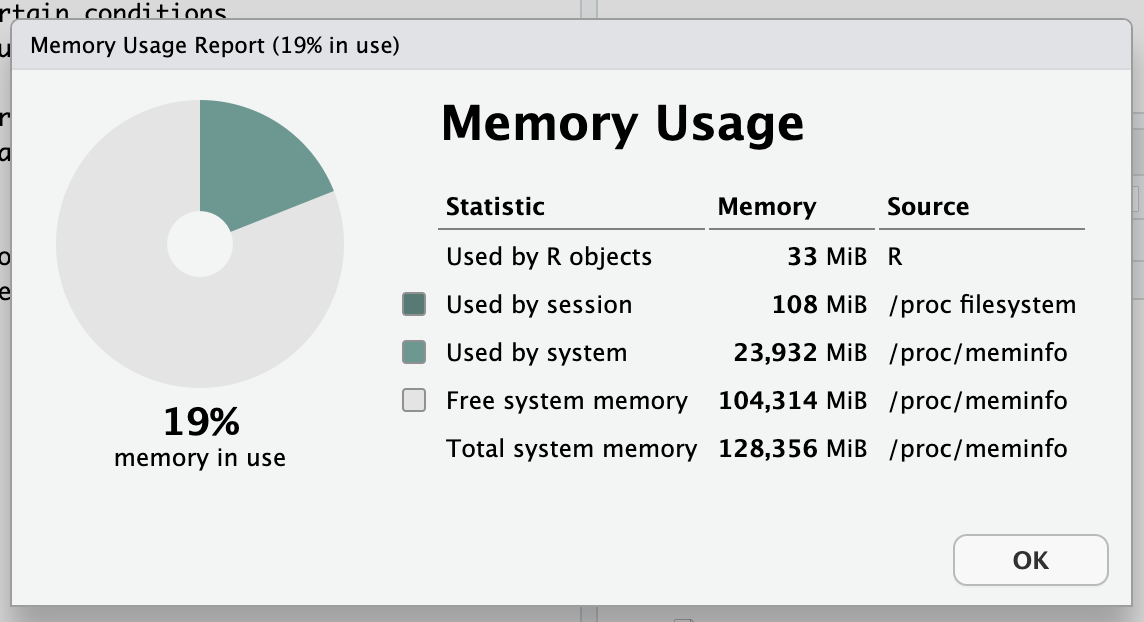Click the 'Used by R objects' label
The height and width of the screenshot is (622, 1144).
pos(549,257)
